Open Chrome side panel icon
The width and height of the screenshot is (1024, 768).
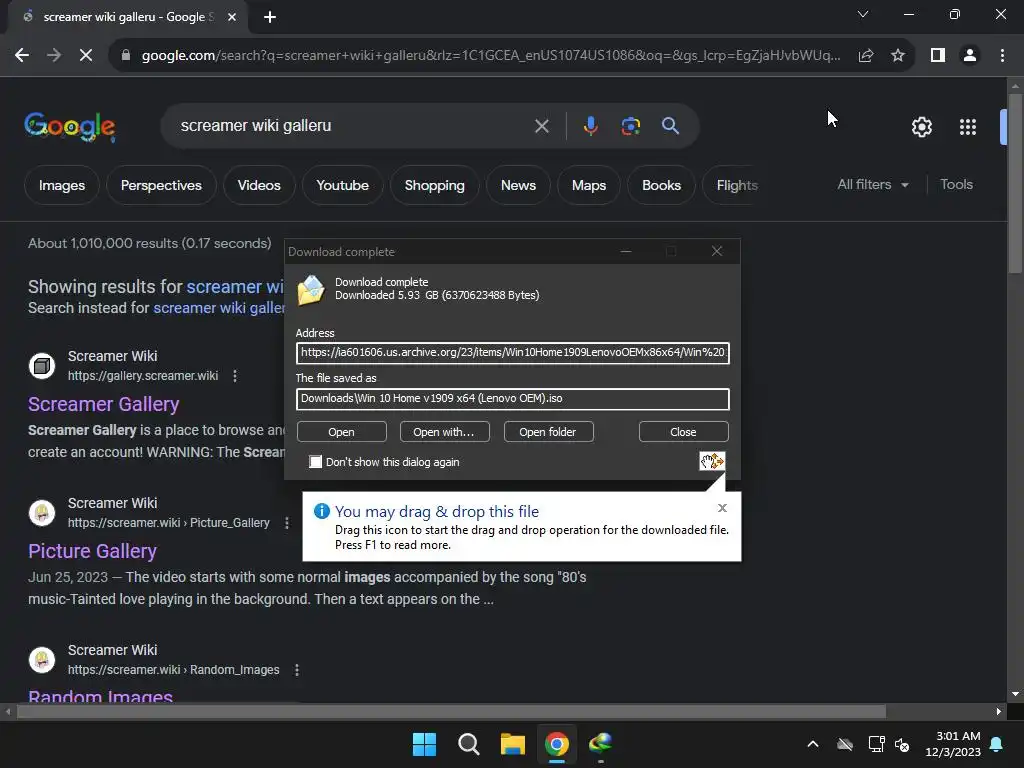pyautogui.click(x=938, y=56)
